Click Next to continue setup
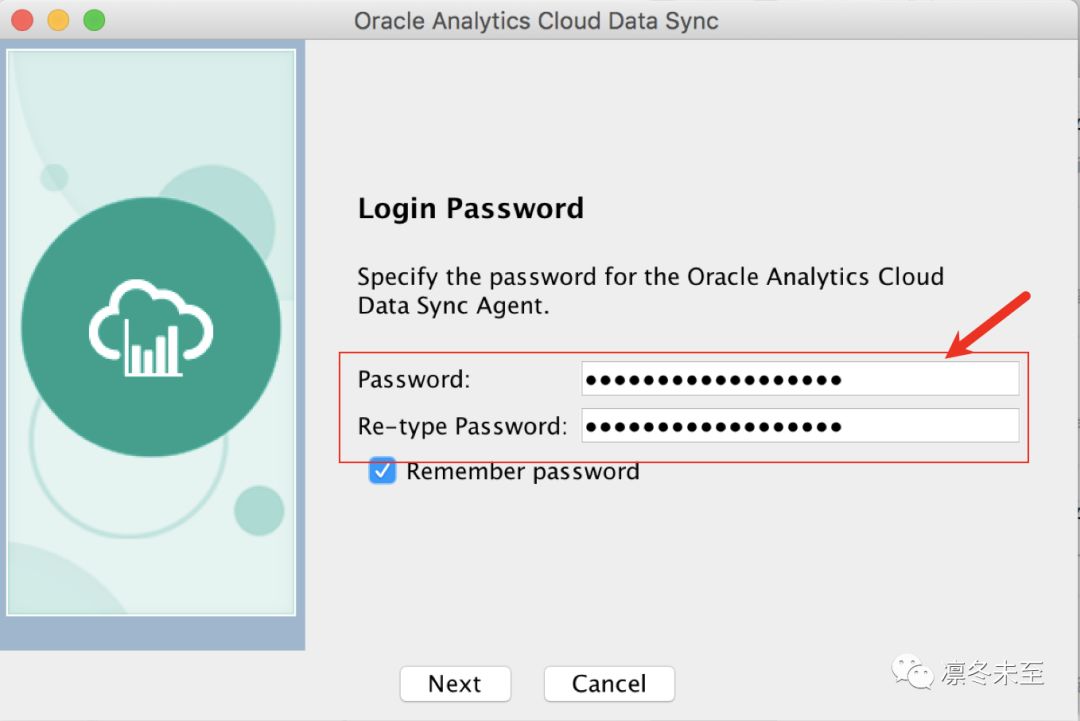Viewport: 1080px width, 721px height. point(455,684)
